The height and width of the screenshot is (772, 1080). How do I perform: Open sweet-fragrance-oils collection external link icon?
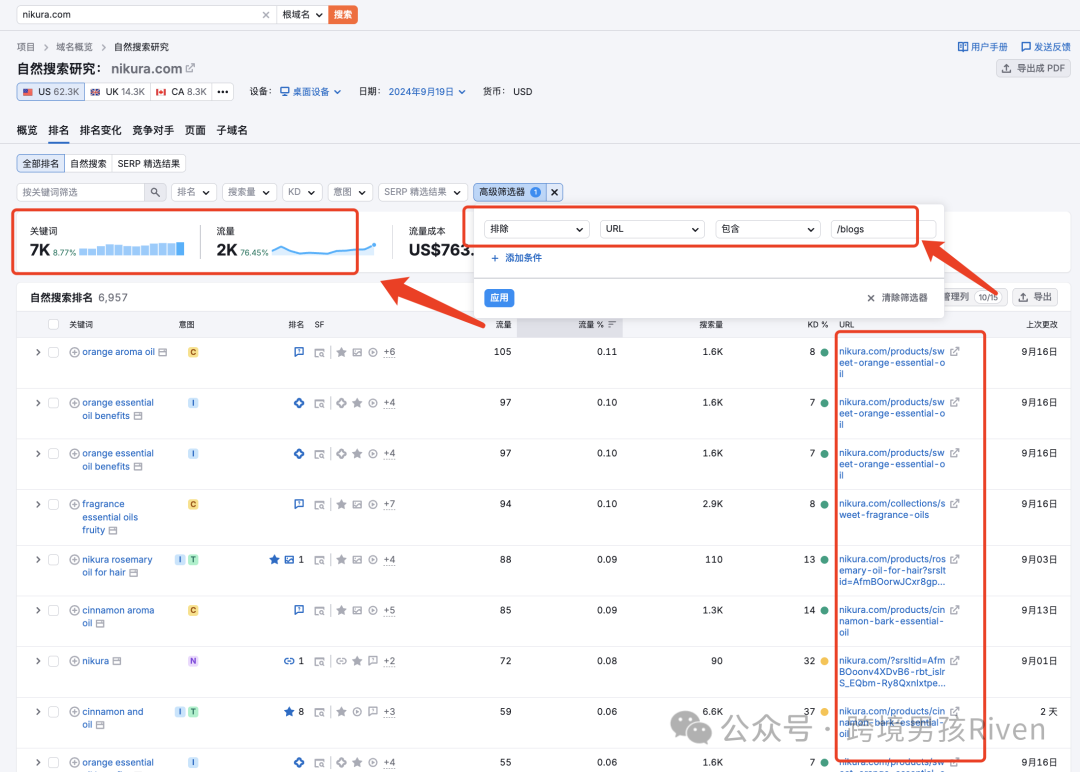(955, 503)
